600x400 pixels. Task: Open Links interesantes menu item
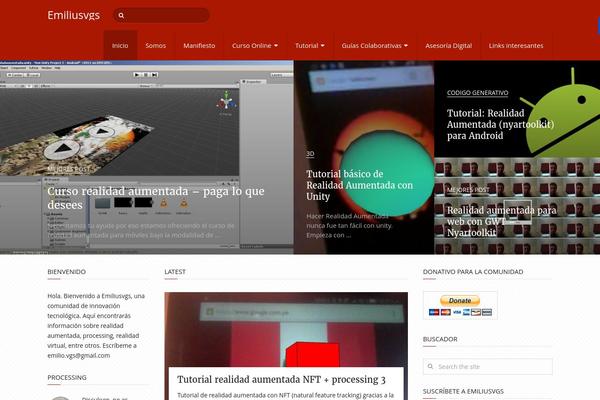(x=516, y=46)
